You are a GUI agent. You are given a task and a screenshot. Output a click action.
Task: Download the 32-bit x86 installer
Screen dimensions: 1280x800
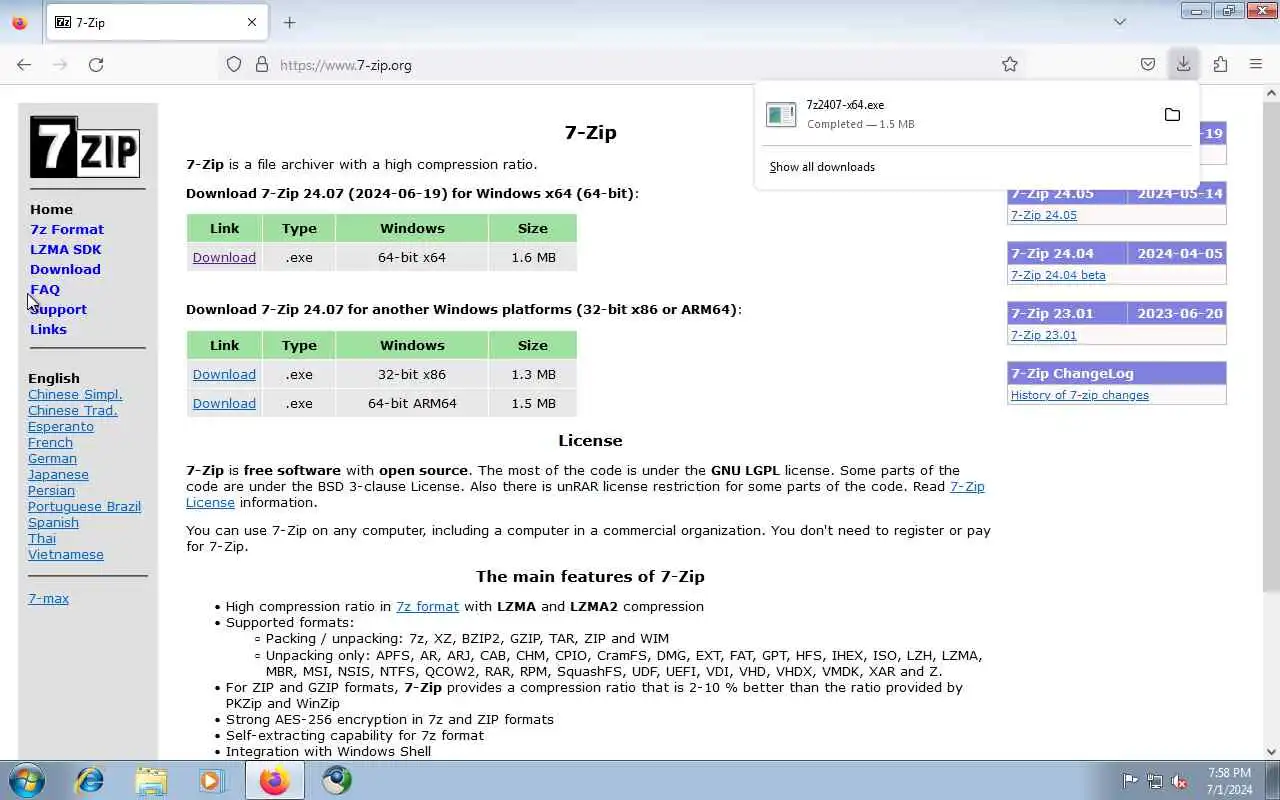tap(224, 374)
